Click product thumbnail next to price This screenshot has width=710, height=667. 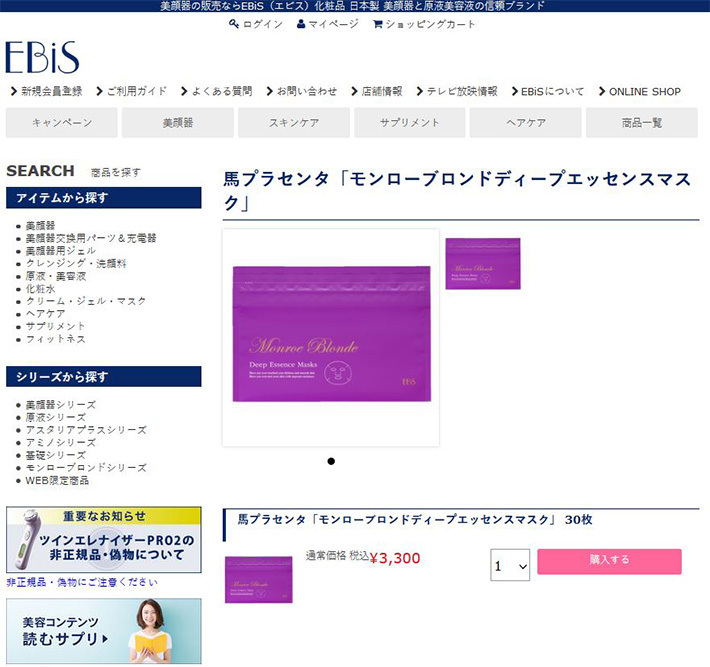point(259,580)
